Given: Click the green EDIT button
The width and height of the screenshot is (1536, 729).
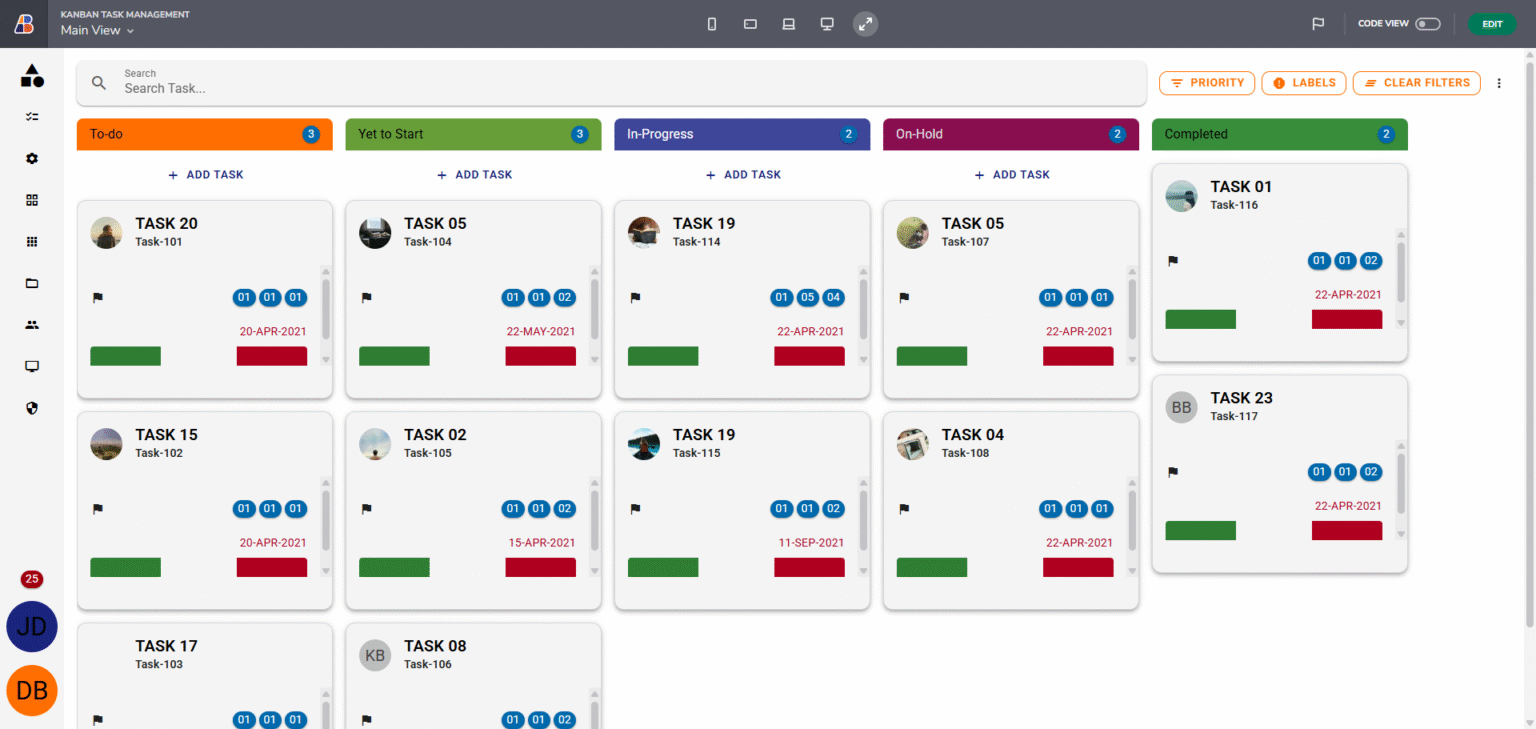Looking at the screenshot, I should tap(1491, 24).
